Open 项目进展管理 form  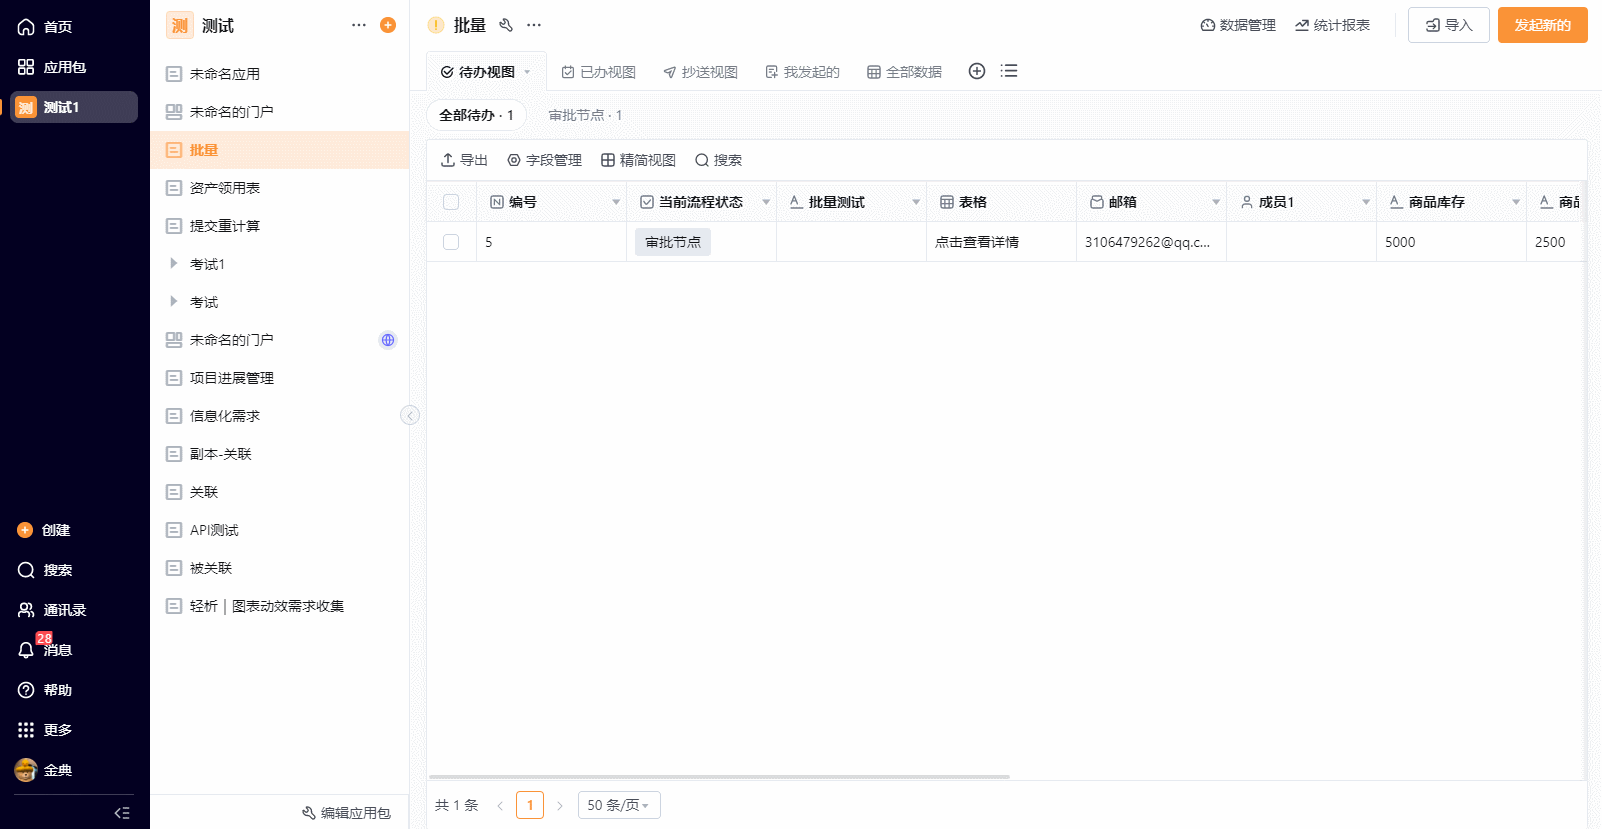click(280, 378)
